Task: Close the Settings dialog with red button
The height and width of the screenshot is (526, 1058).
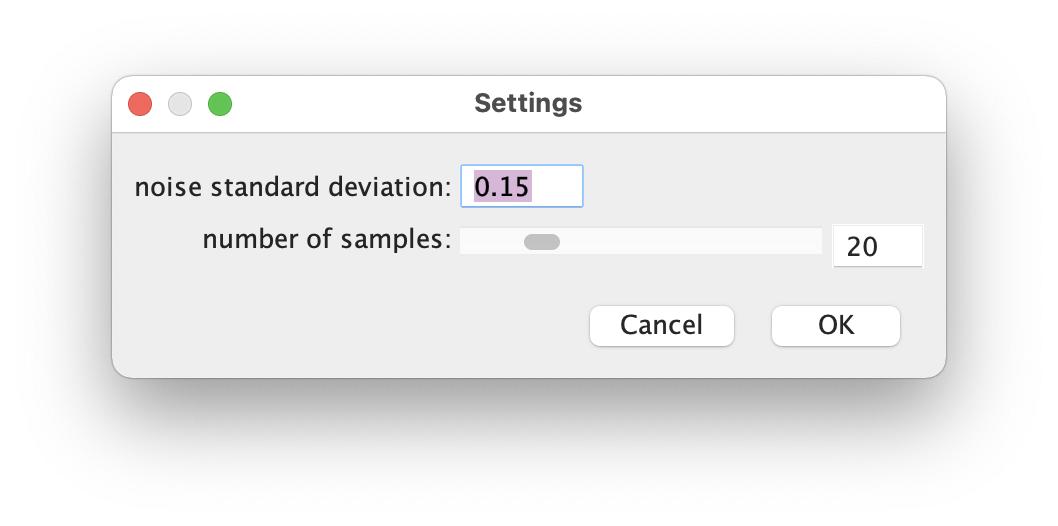Action: 140,105
